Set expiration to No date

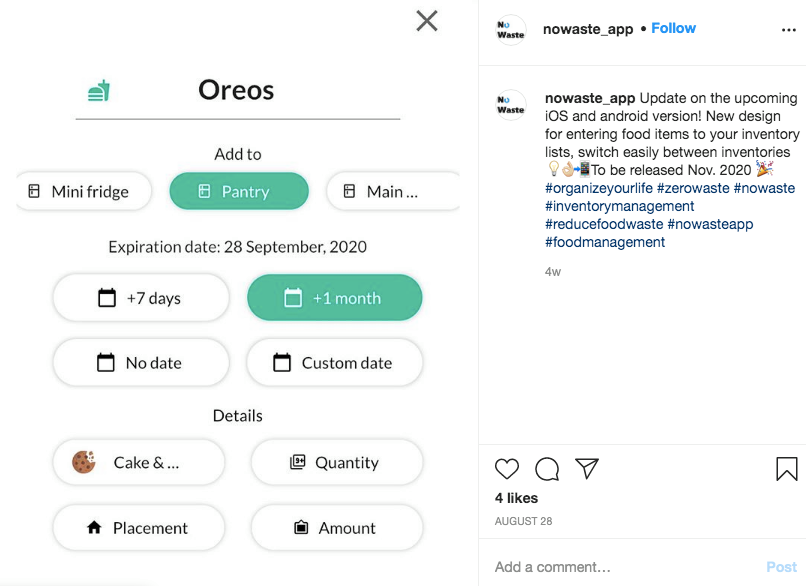click(x=141, y=362)
